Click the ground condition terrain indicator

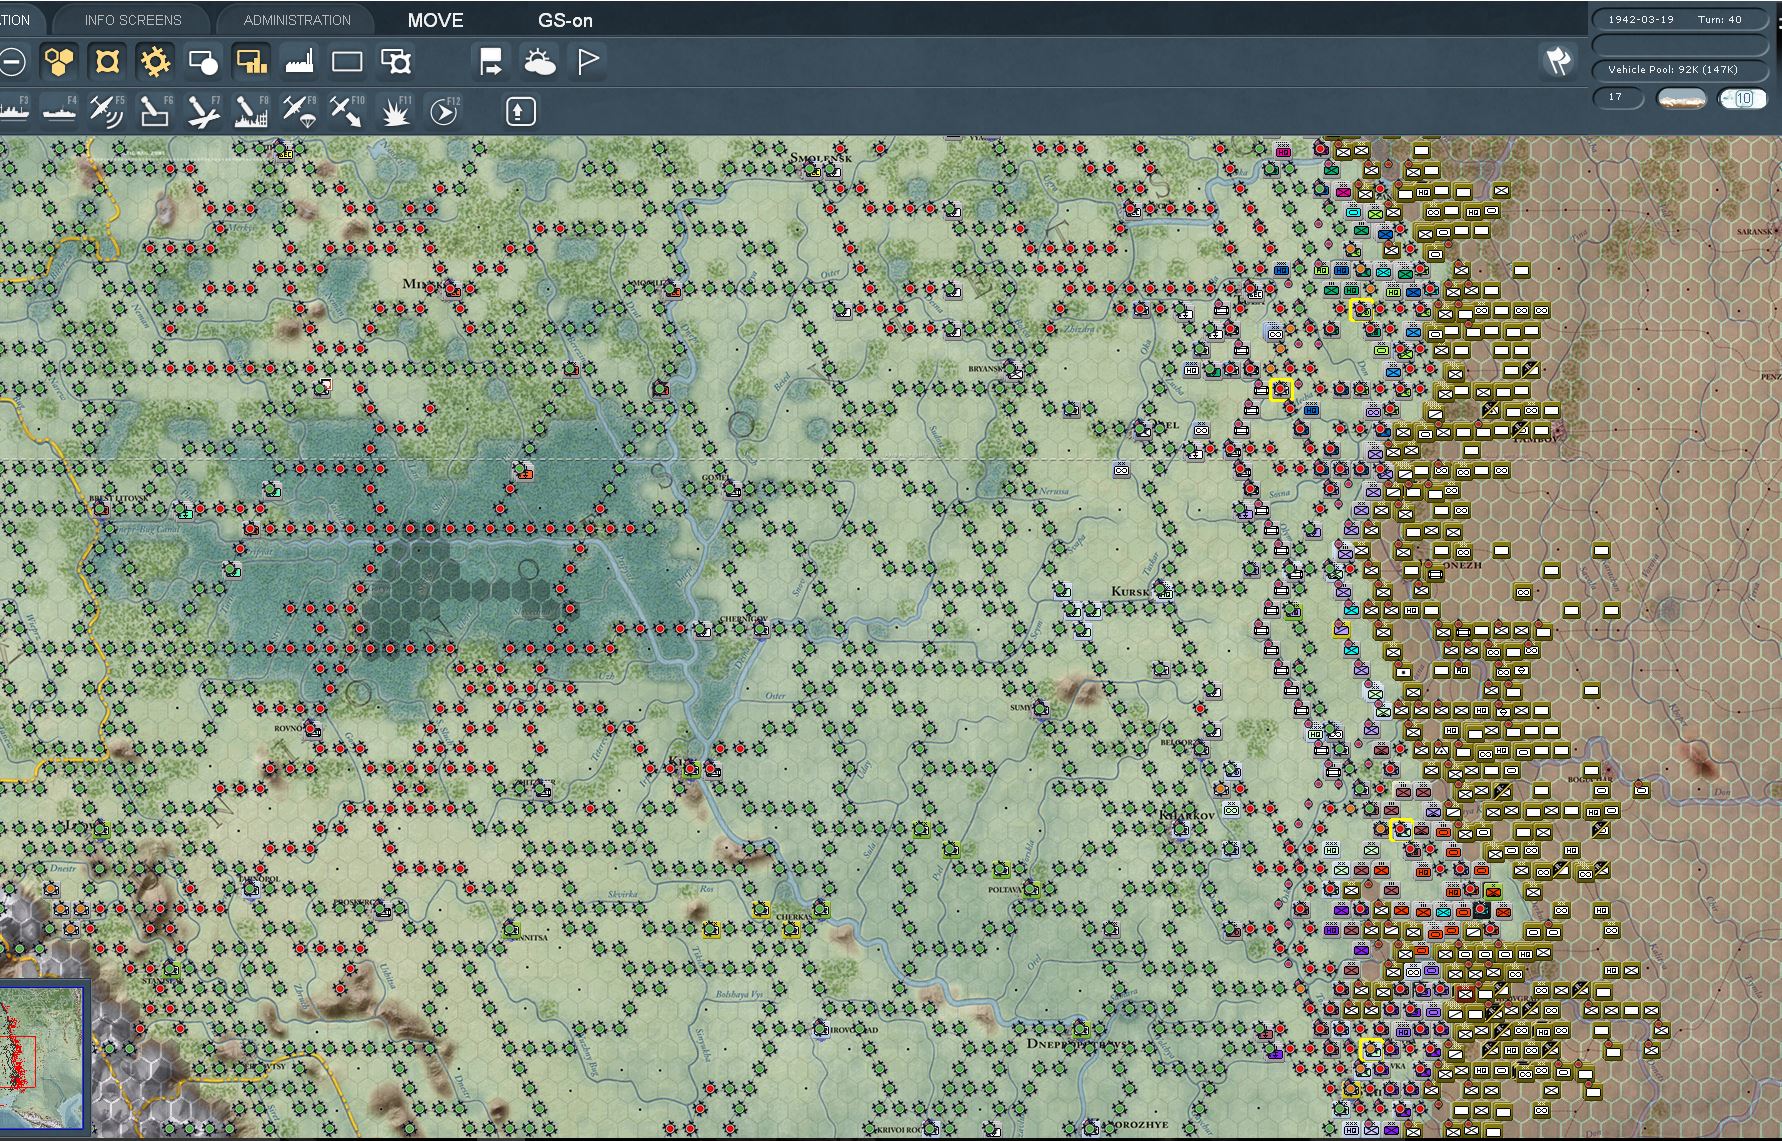[x=1681, y=98]
